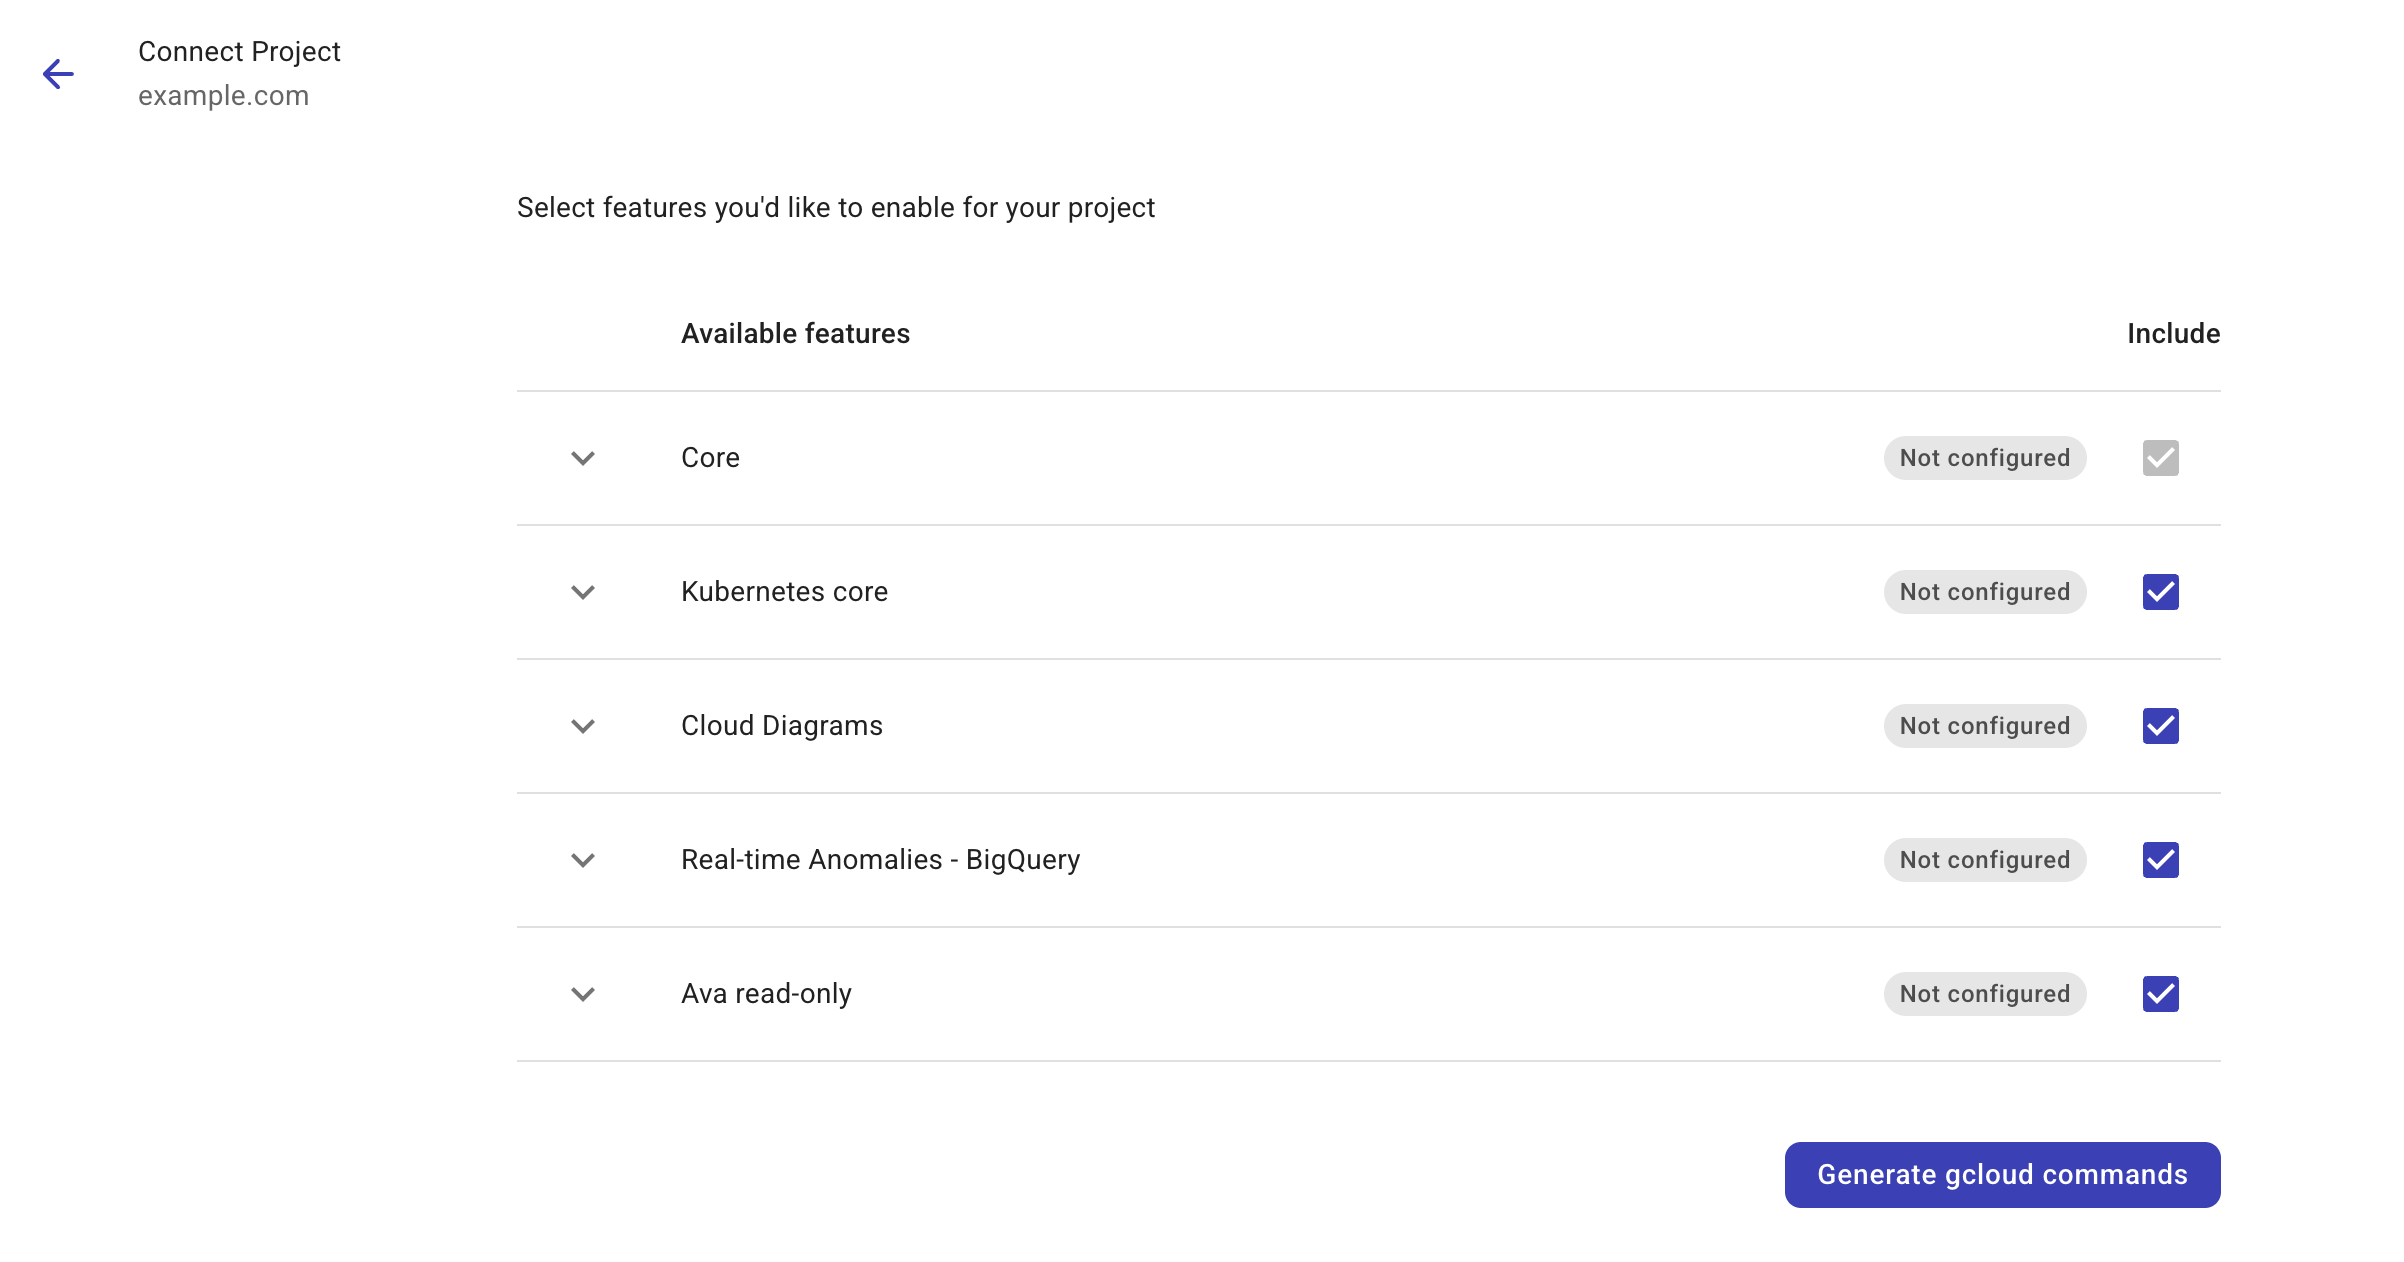Click Not configured next to Cloud Diagrams

(x=1984, y=725)
